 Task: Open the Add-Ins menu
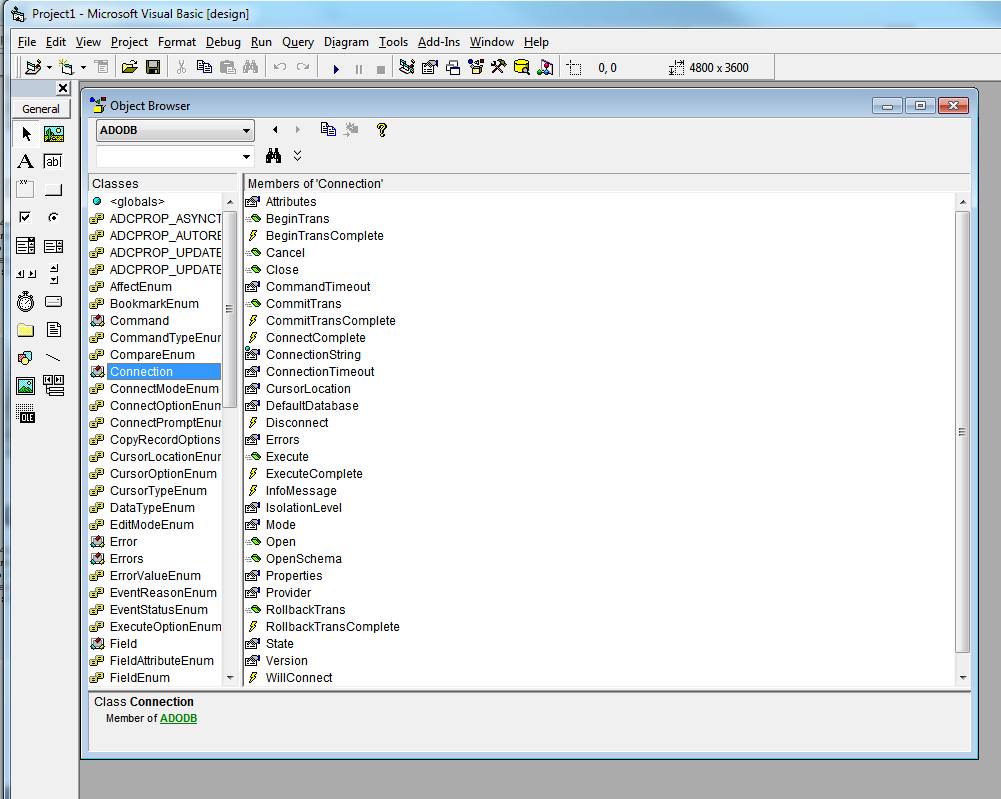point(438,42)
